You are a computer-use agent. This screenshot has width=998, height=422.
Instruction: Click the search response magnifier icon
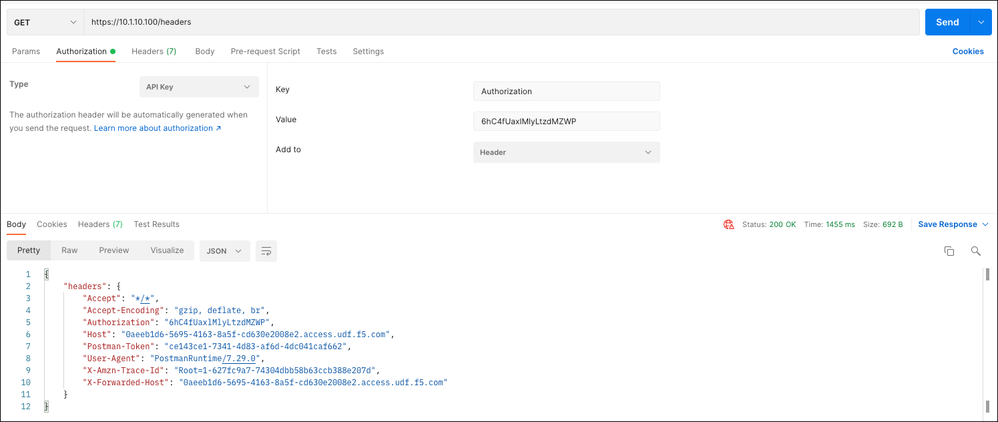click(976, 251)
